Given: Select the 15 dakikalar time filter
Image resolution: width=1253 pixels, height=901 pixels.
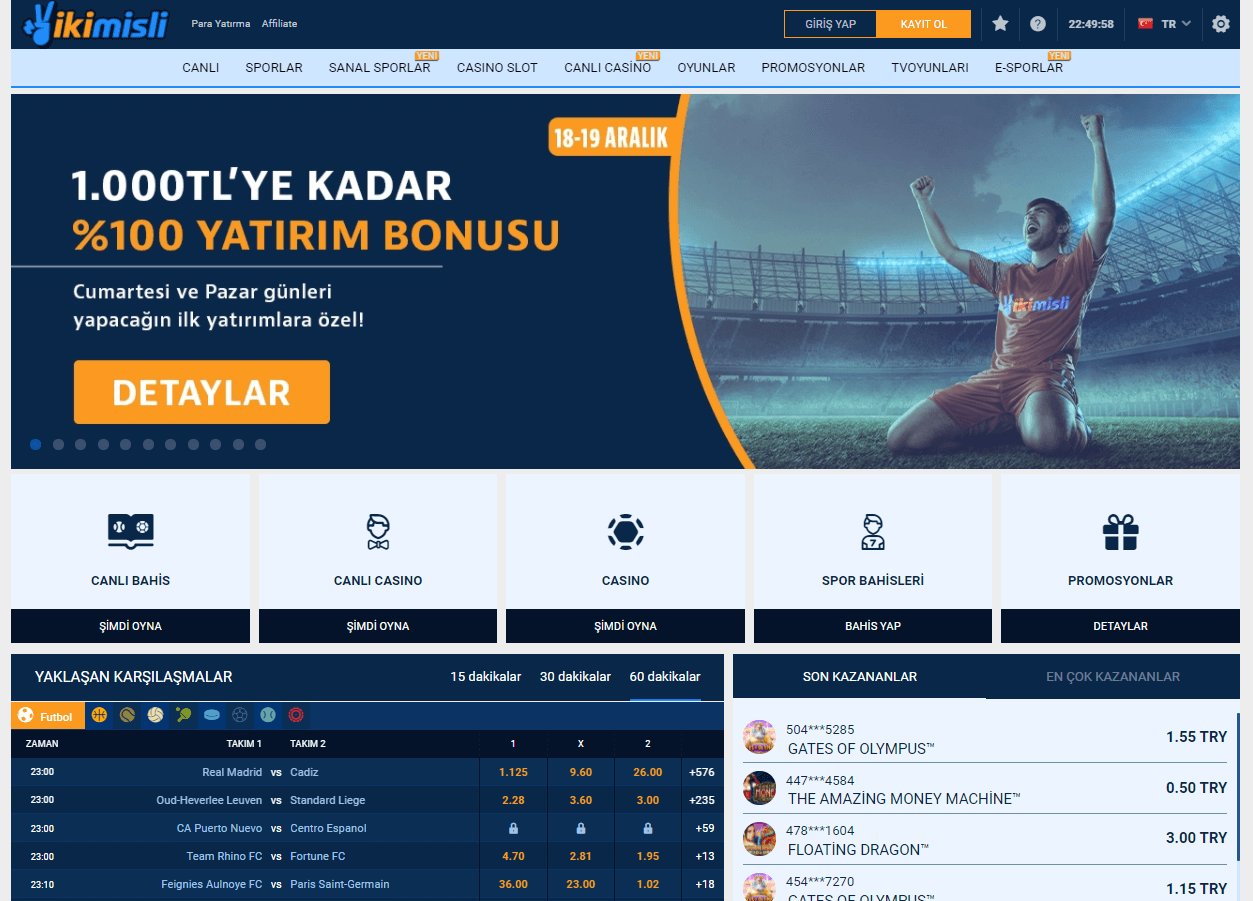Looking at the screenshot, I should (x=485, y=677).
